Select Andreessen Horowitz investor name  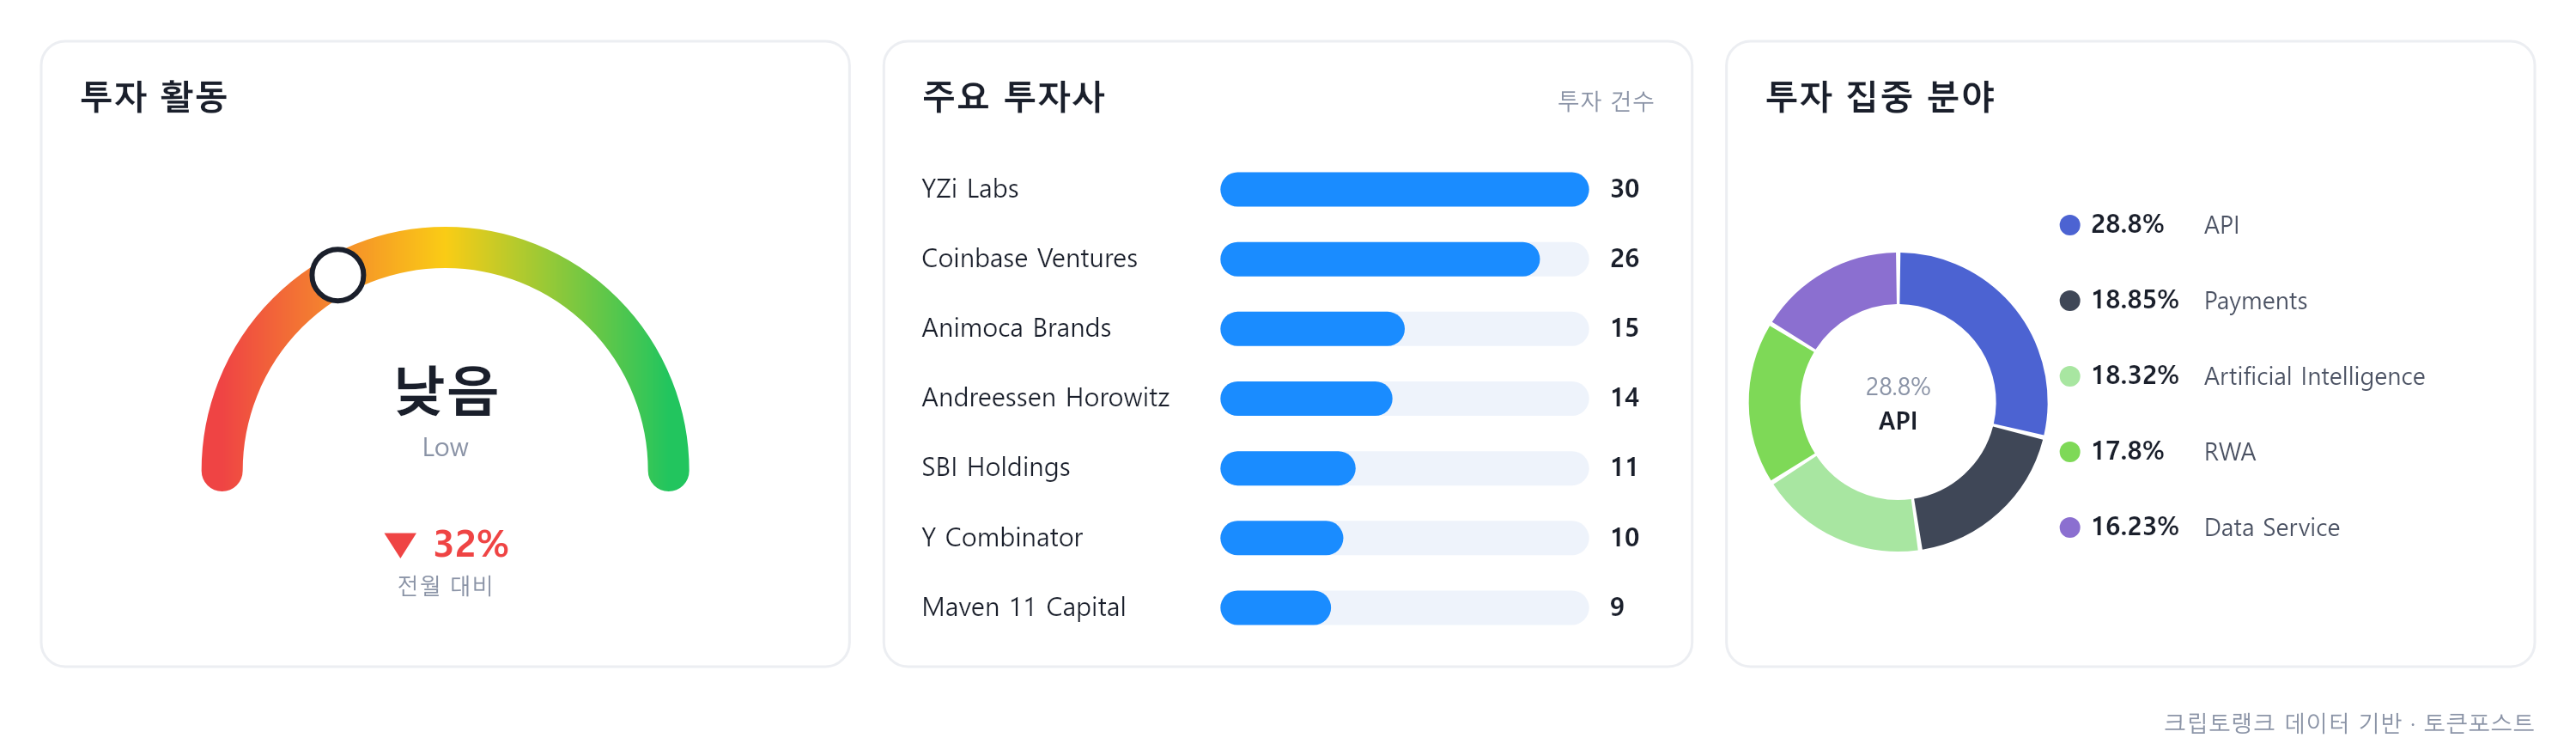point(1044,398)
